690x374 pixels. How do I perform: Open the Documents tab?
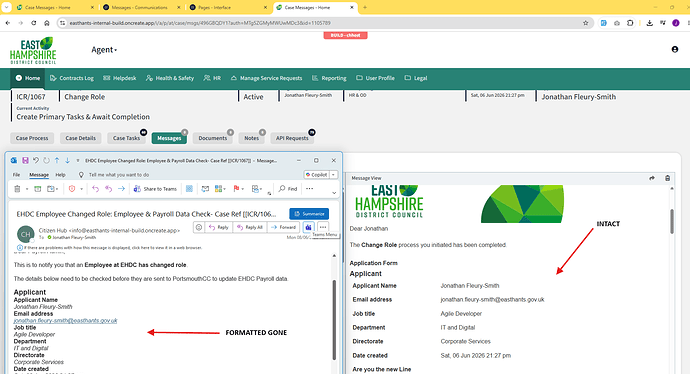(x=213, y=138)
